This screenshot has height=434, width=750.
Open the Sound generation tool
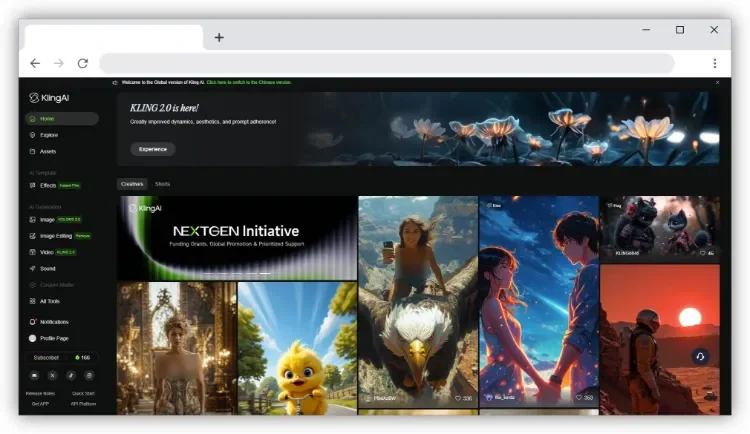click(48, 268)
